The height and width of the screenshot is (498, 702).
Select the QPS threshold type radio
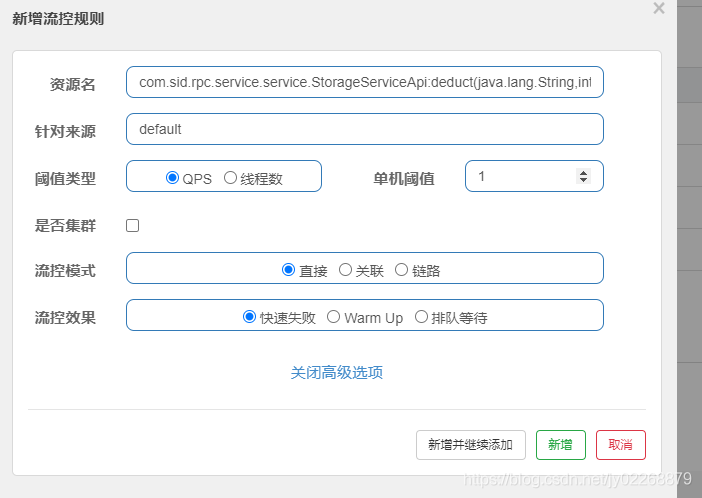click(x=172, y=178)
